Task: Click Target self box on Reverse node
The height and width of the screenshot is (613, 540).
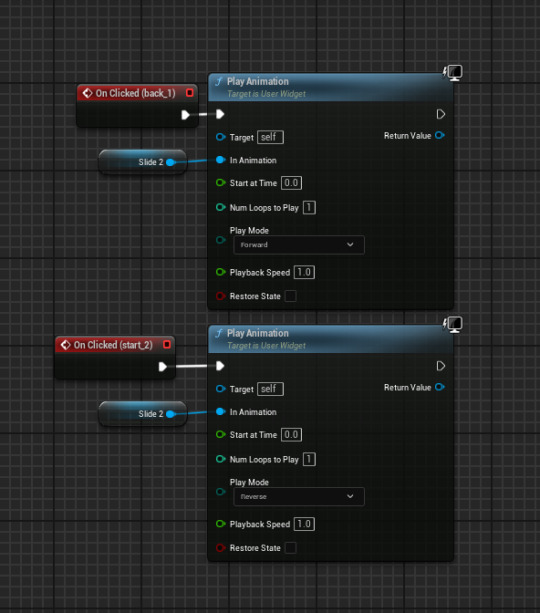Action: click(270, 389)
